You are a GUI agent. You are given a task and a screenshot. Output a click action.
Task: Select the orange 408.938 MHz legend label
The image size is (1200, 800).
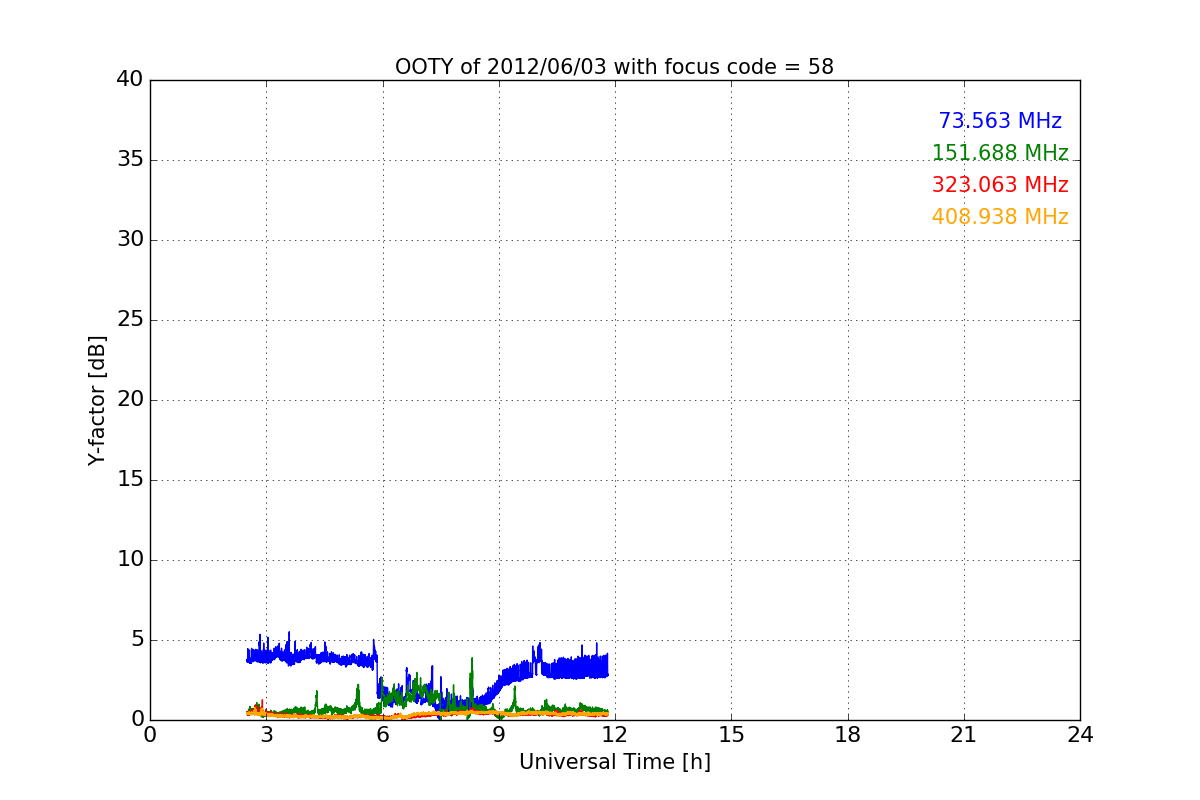[1000, 217]
